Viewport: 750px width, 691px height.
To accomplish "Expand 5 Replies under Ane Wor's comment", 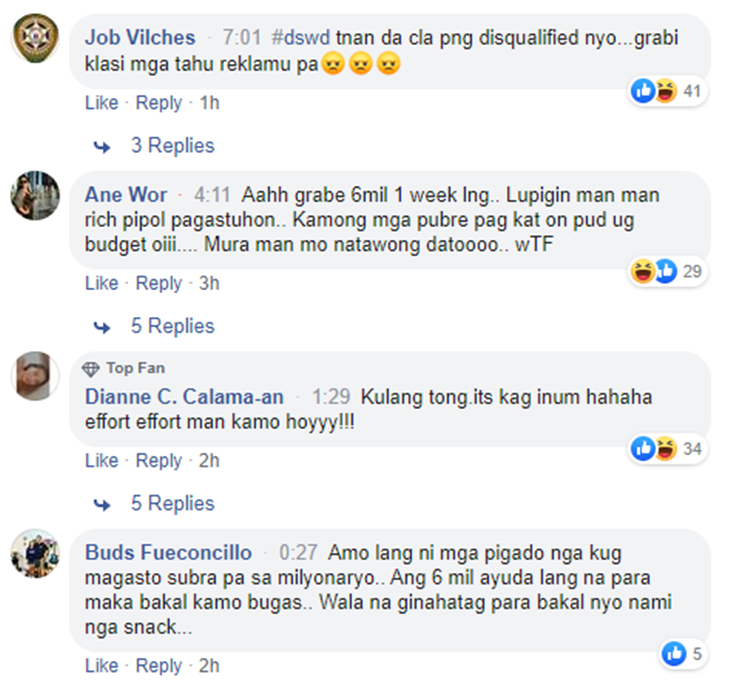I will click(x=173, y=326).
